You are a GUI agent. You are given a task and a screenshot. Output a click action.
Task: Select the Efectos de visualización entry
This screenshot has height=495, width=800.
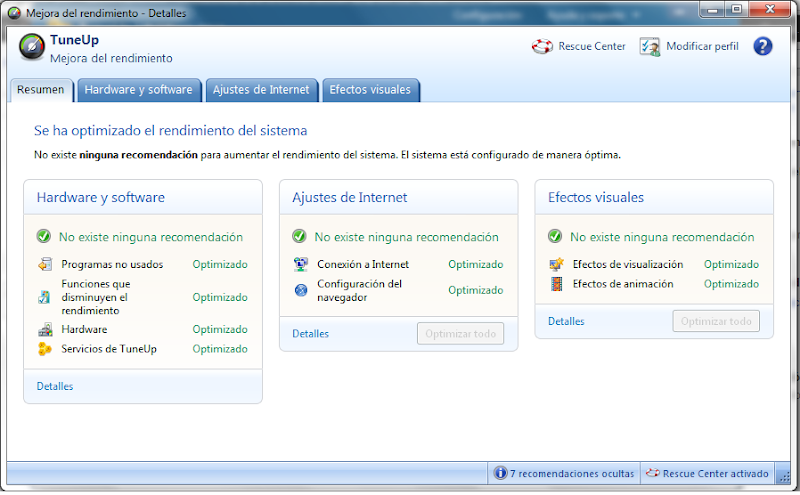click(628, 264)
